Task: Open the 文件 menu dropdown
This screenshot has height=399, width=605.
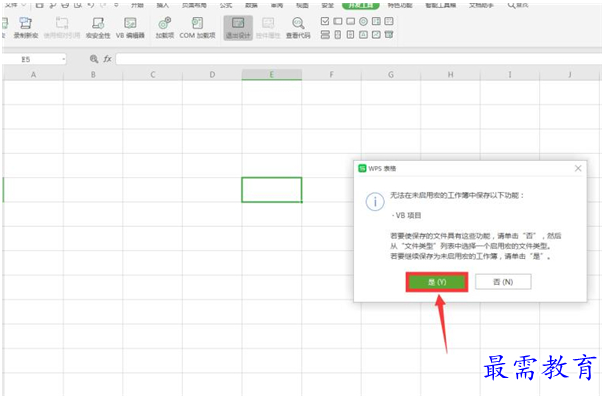Action: [x=15, y=5]
